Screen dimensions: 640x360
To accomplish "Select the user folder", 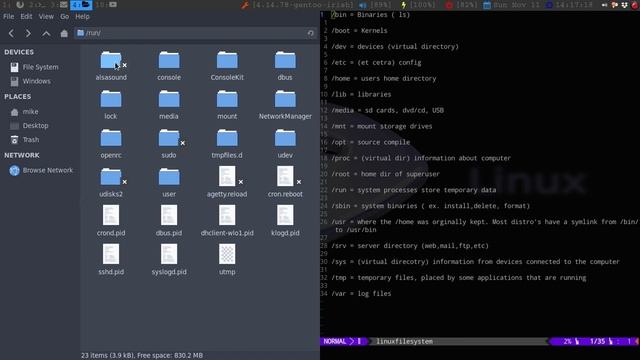I will point(169,182).
